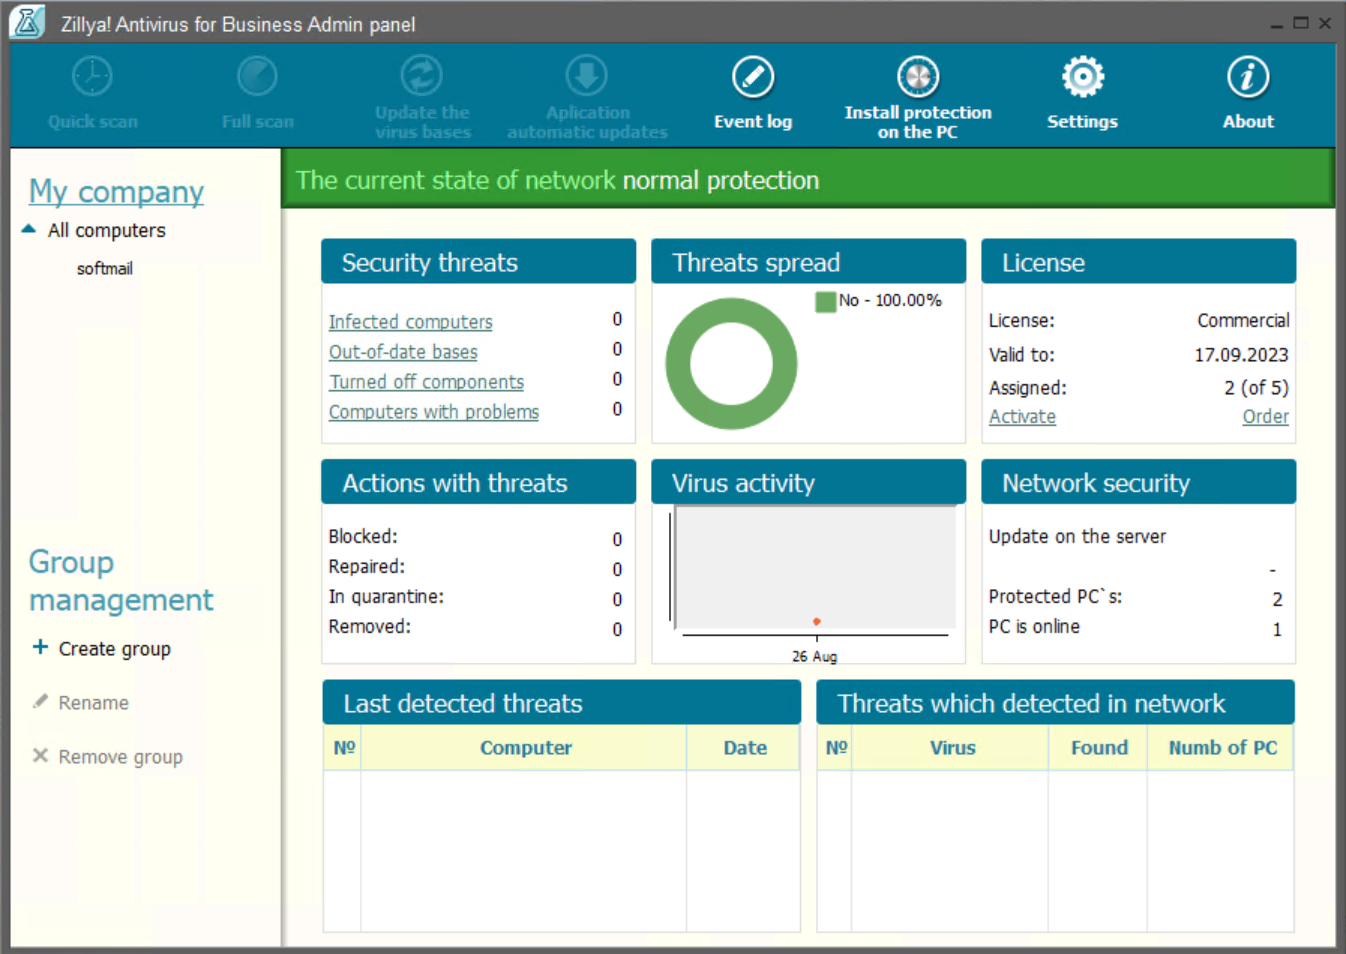This screenshot has height=954, width=1346.
Task: Open Turned off components link
Action: 426,382
